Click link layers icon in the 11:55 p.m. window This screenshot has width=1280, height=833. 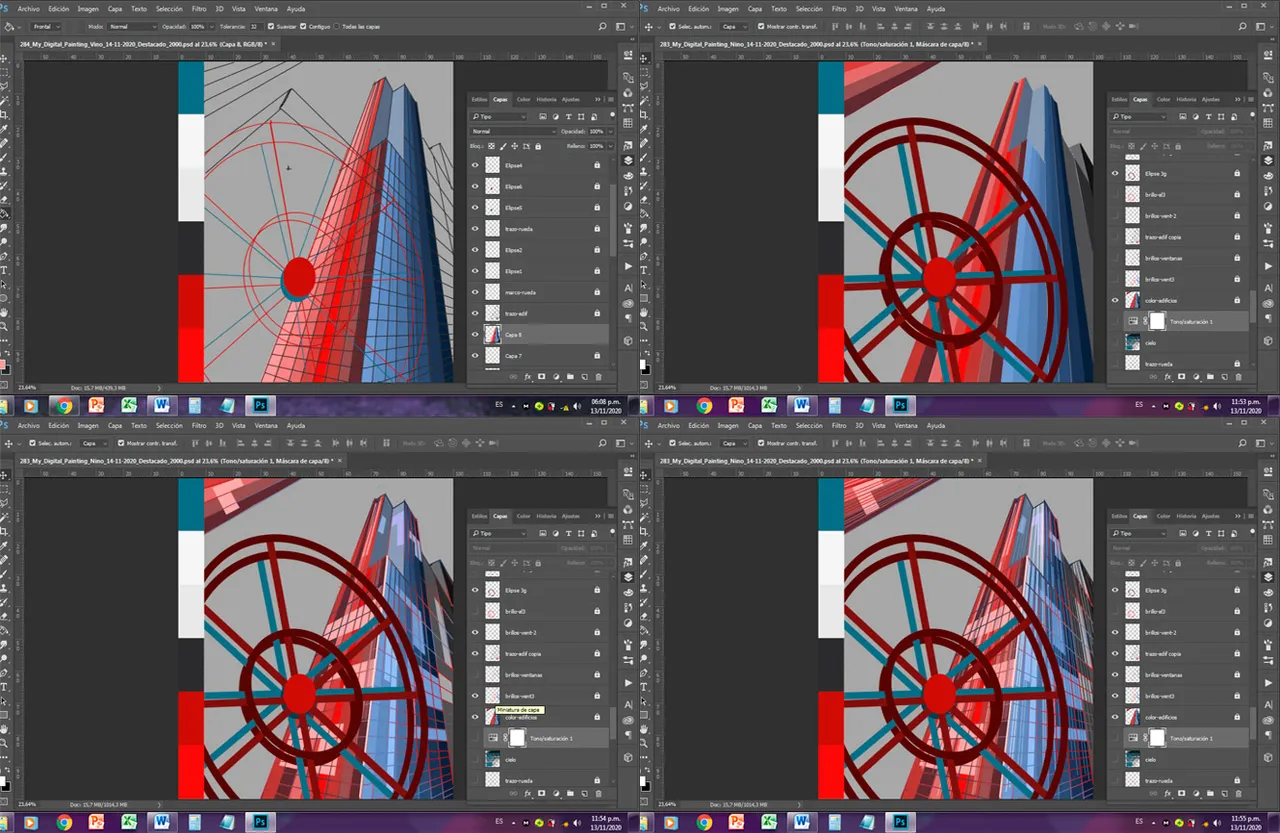pyautogui.click(x=1153, y=794)
